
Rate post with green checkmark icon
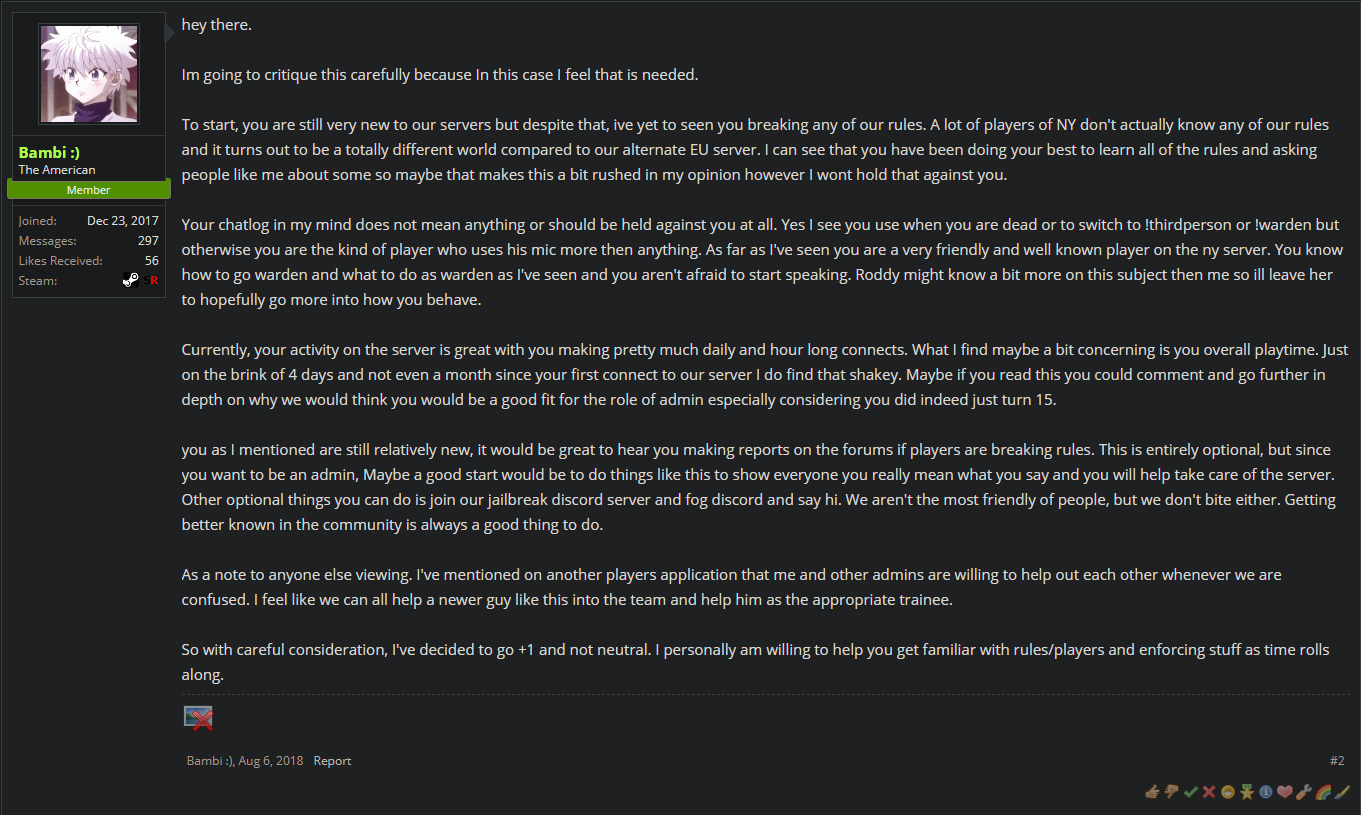(x=1190, y=792)
